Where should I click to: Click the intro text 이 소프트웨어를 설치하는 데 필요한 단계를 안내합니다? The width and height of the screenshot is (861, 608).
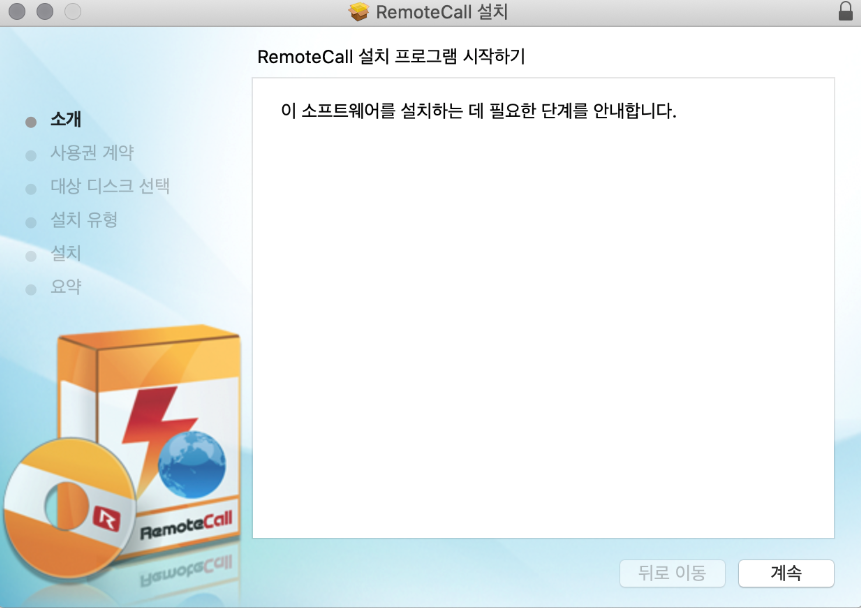[x=478, y=111]
